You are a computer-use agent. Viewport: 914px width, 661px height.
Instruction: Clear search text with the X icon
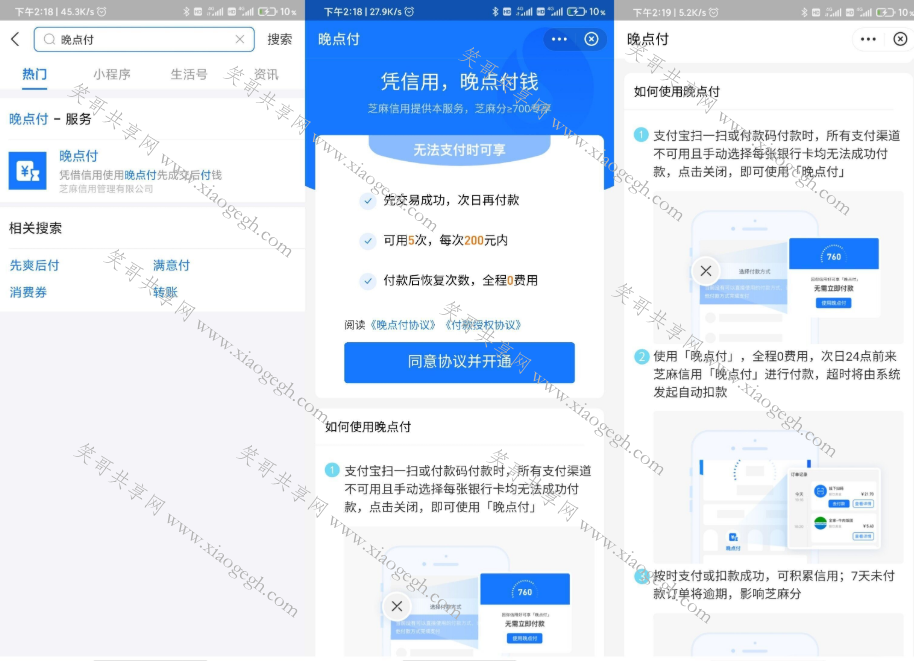pos(240,39)
